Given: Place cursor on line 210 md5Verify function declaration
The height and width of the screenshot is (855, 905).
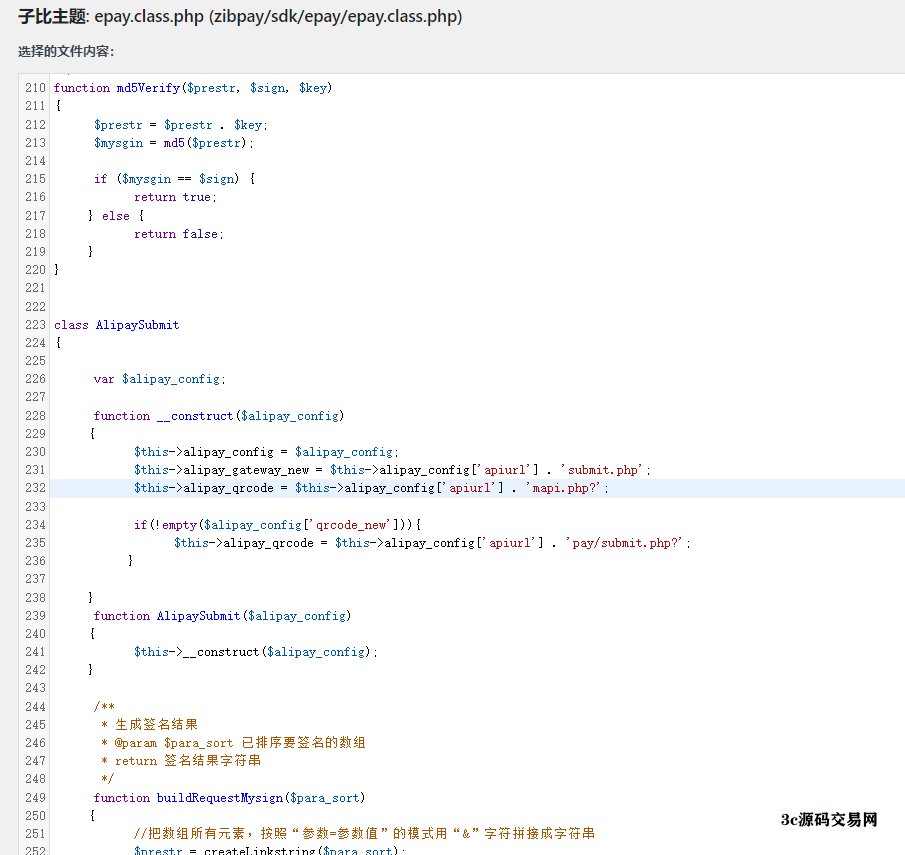Looking at the screenshot, I should [193, 88].
